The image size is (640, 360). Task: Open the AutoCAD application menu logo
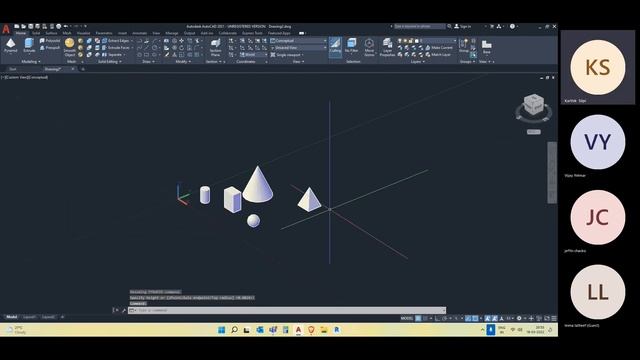pos(6,29)
